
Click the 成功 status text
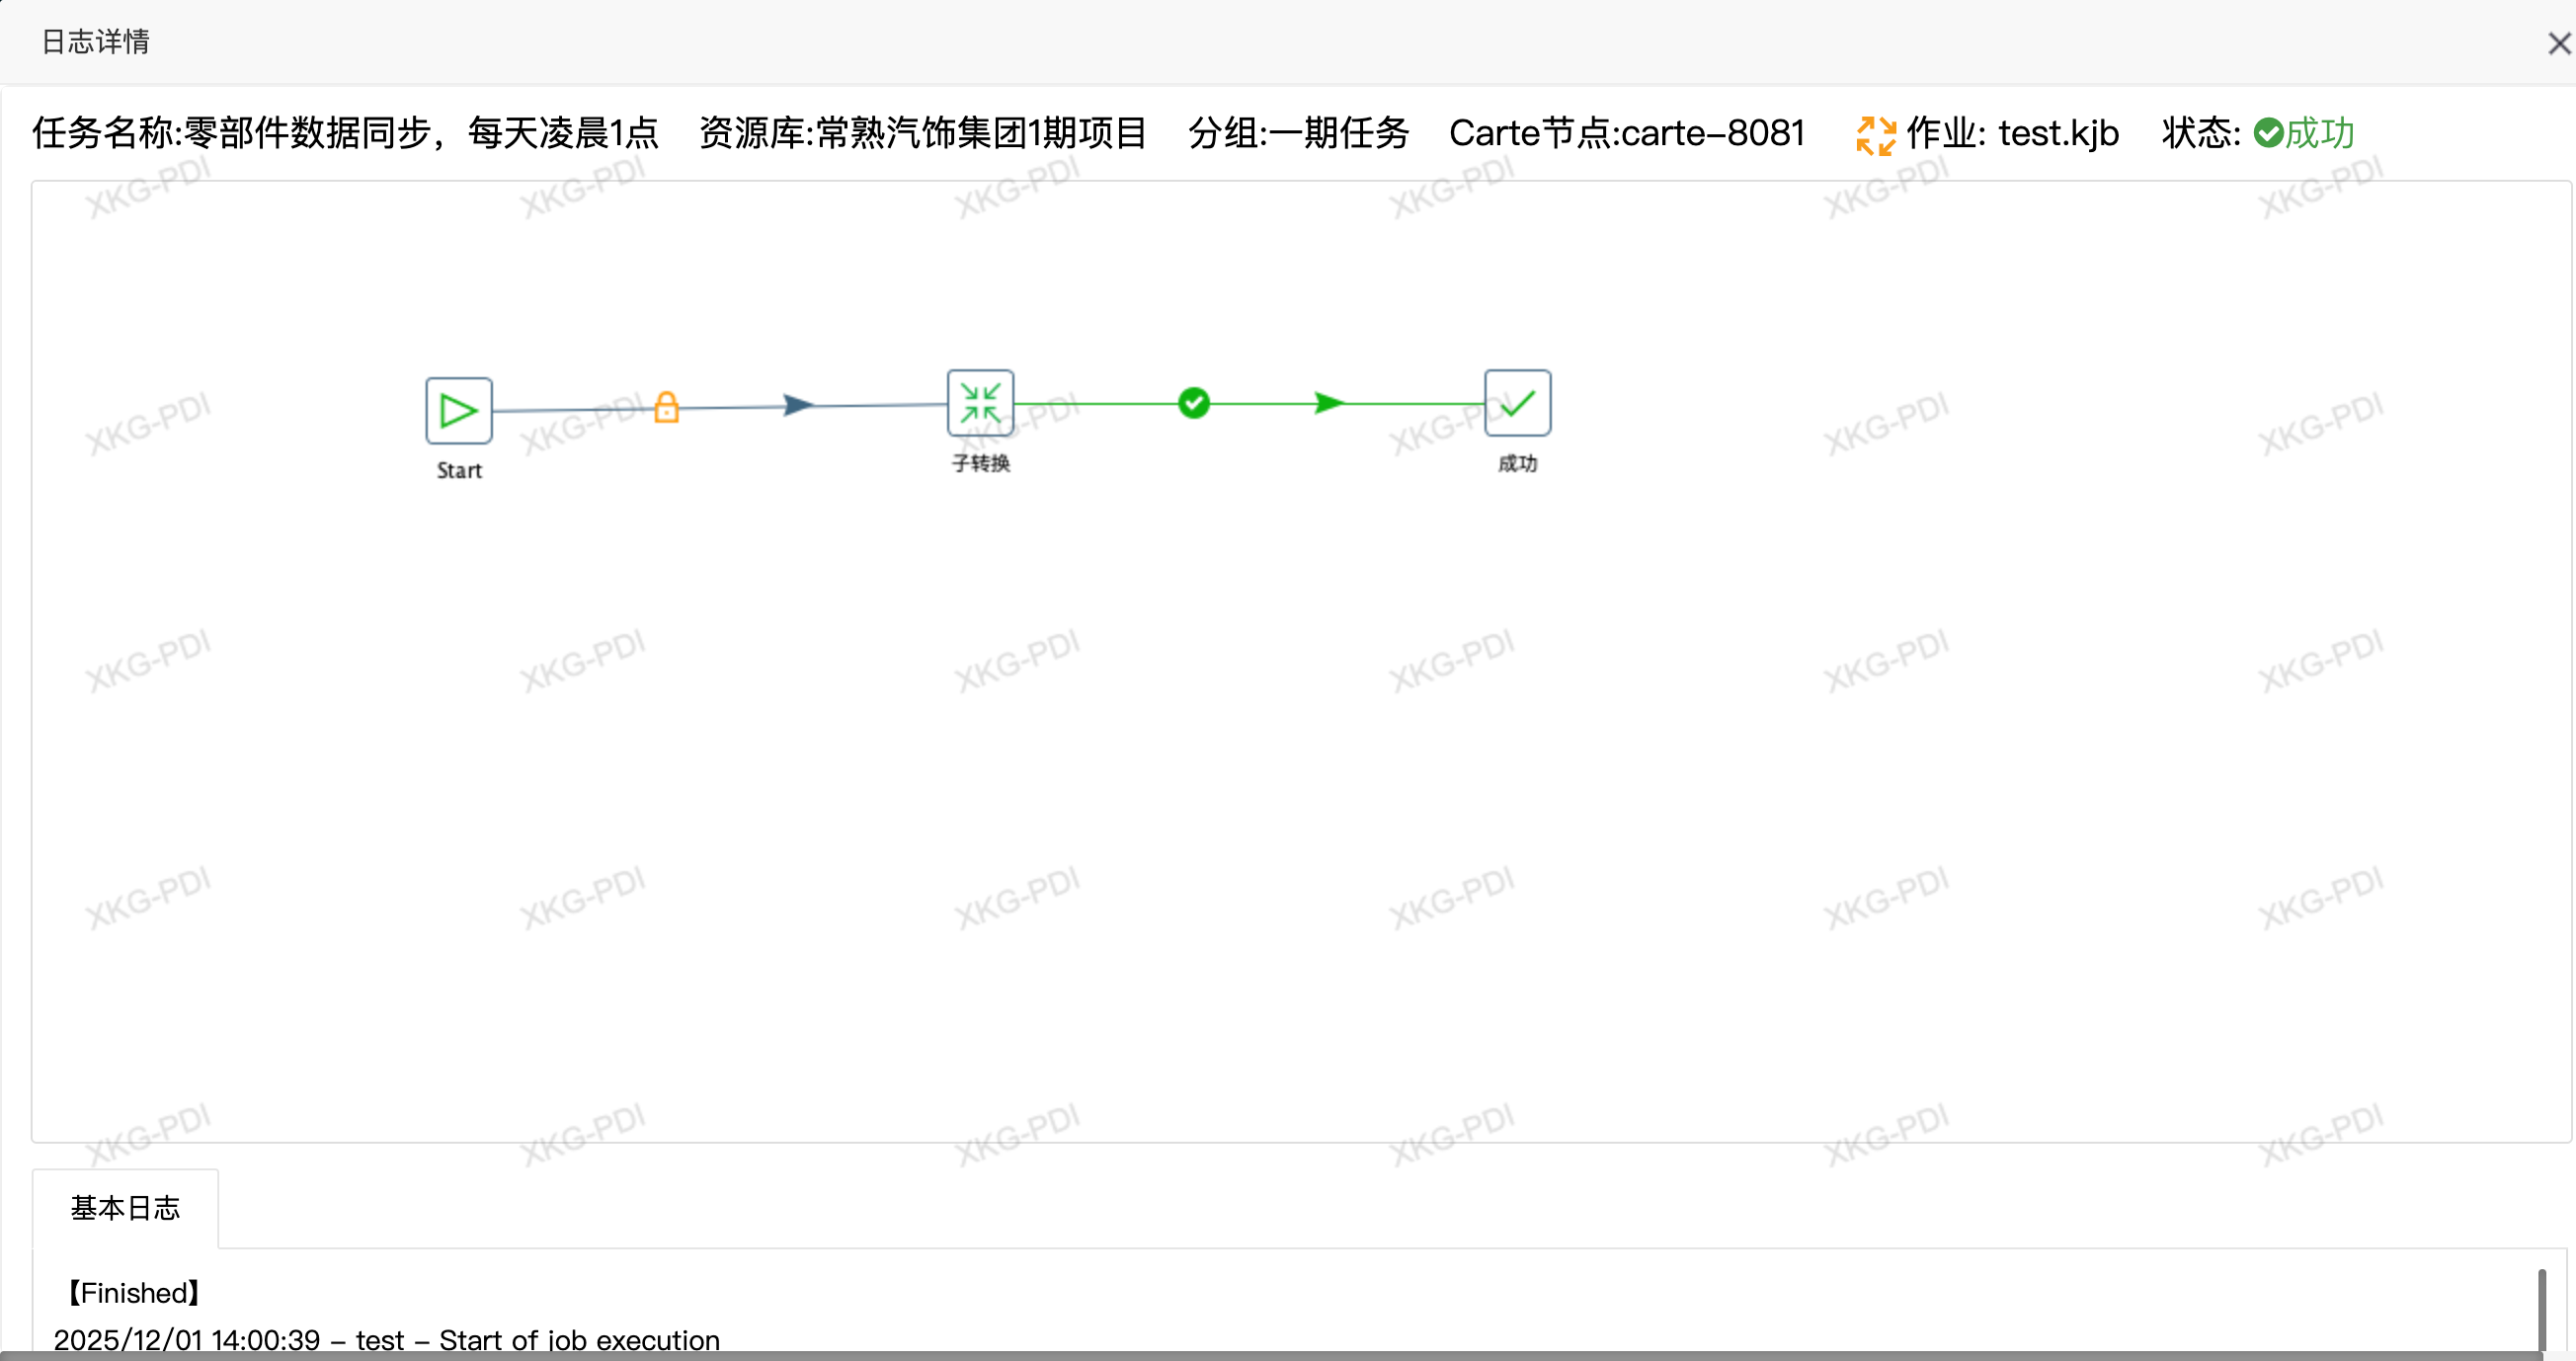point(2320,132)
